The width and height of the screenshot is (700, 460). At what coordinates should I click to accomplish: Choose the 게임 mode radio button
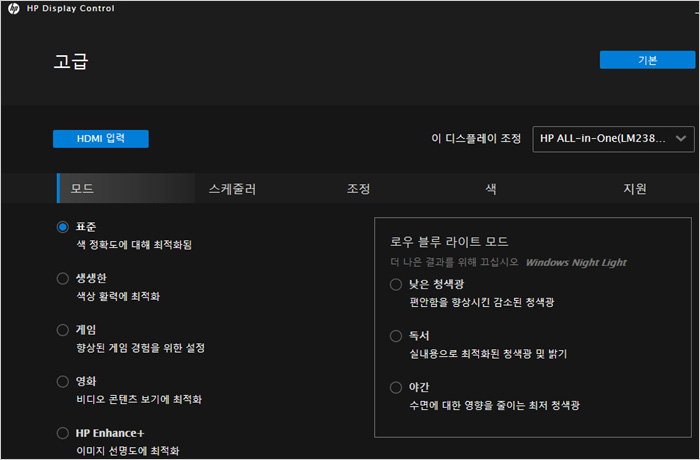62,330
